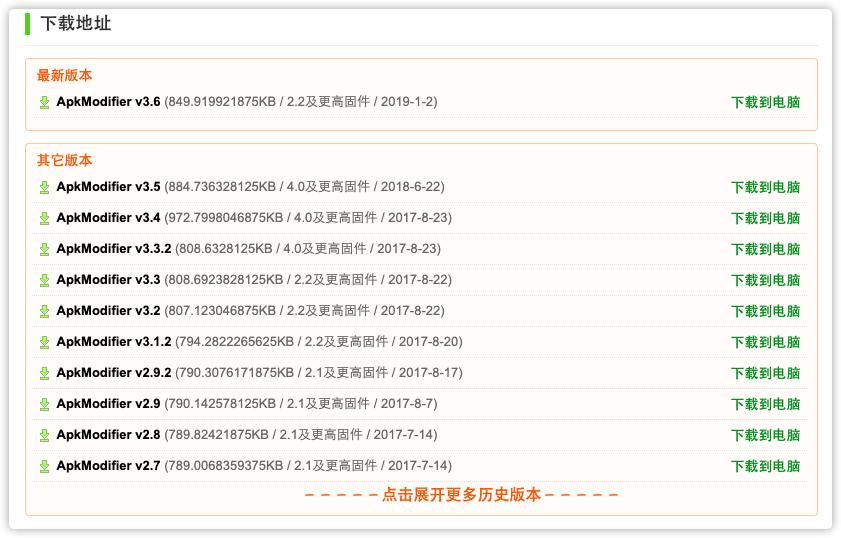
Task: Open the ApkModifier v2.7 title link
Action: (x=108, y=466)
